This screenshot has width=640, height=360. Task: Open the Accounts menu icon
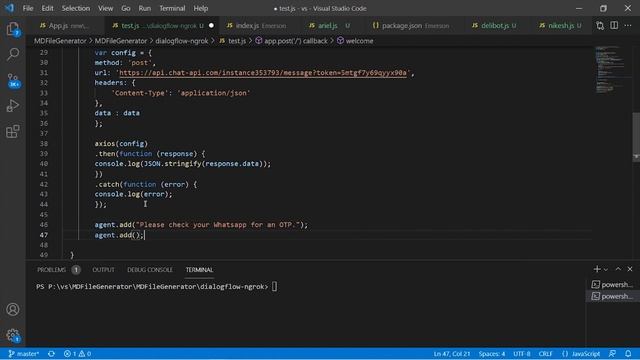tap(13, 309)
